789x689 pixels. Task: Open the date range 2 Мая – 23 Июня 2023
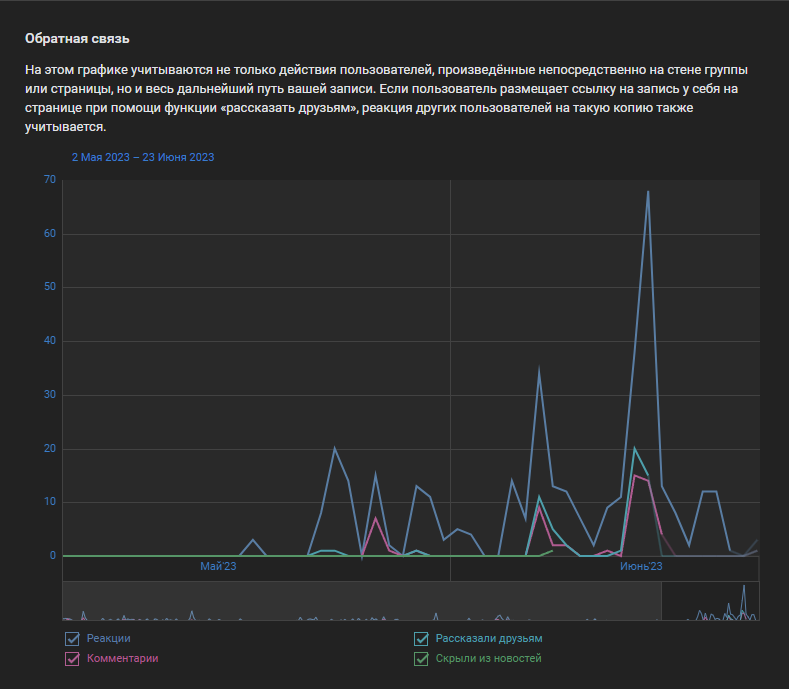click(143, 157)
